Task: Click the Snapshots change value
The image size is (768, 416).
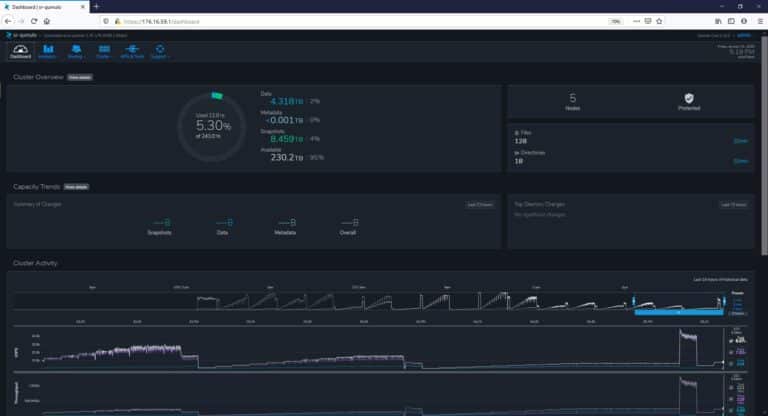Action: pos(160,223)
